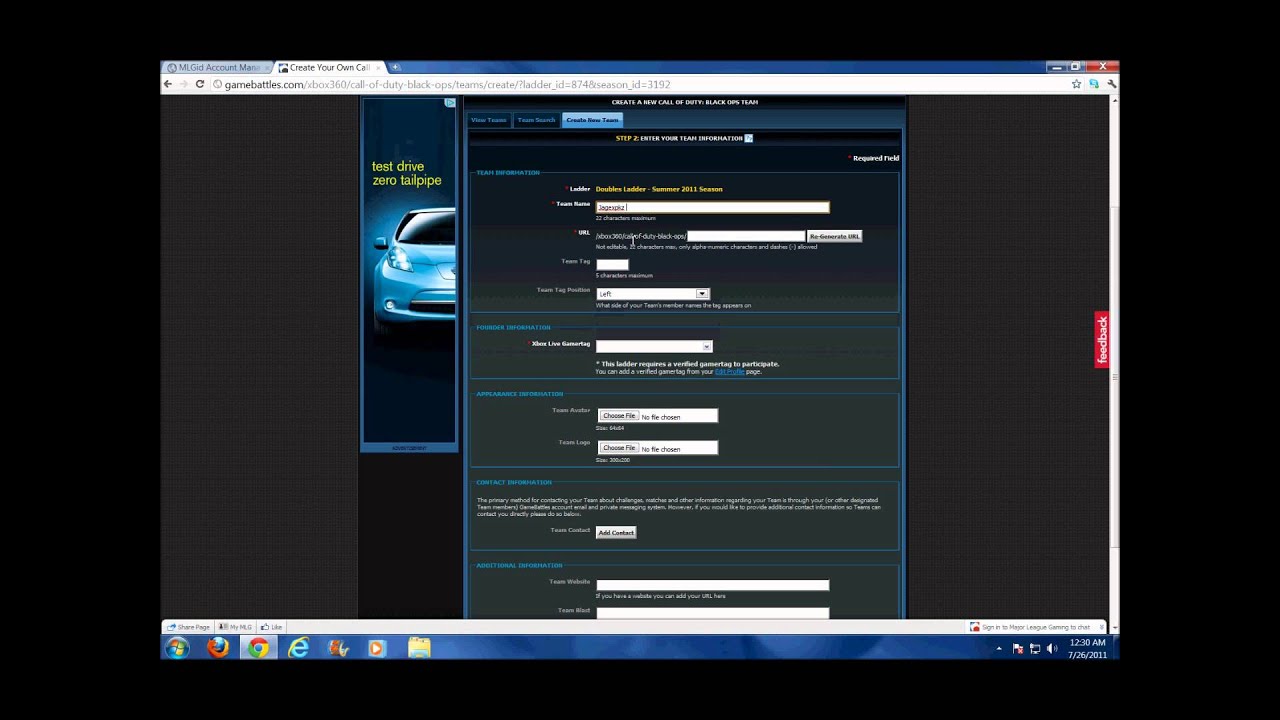Viewport: 1280px width, 720px height.
Task: Click the Team Name input field
Action: 712,207
